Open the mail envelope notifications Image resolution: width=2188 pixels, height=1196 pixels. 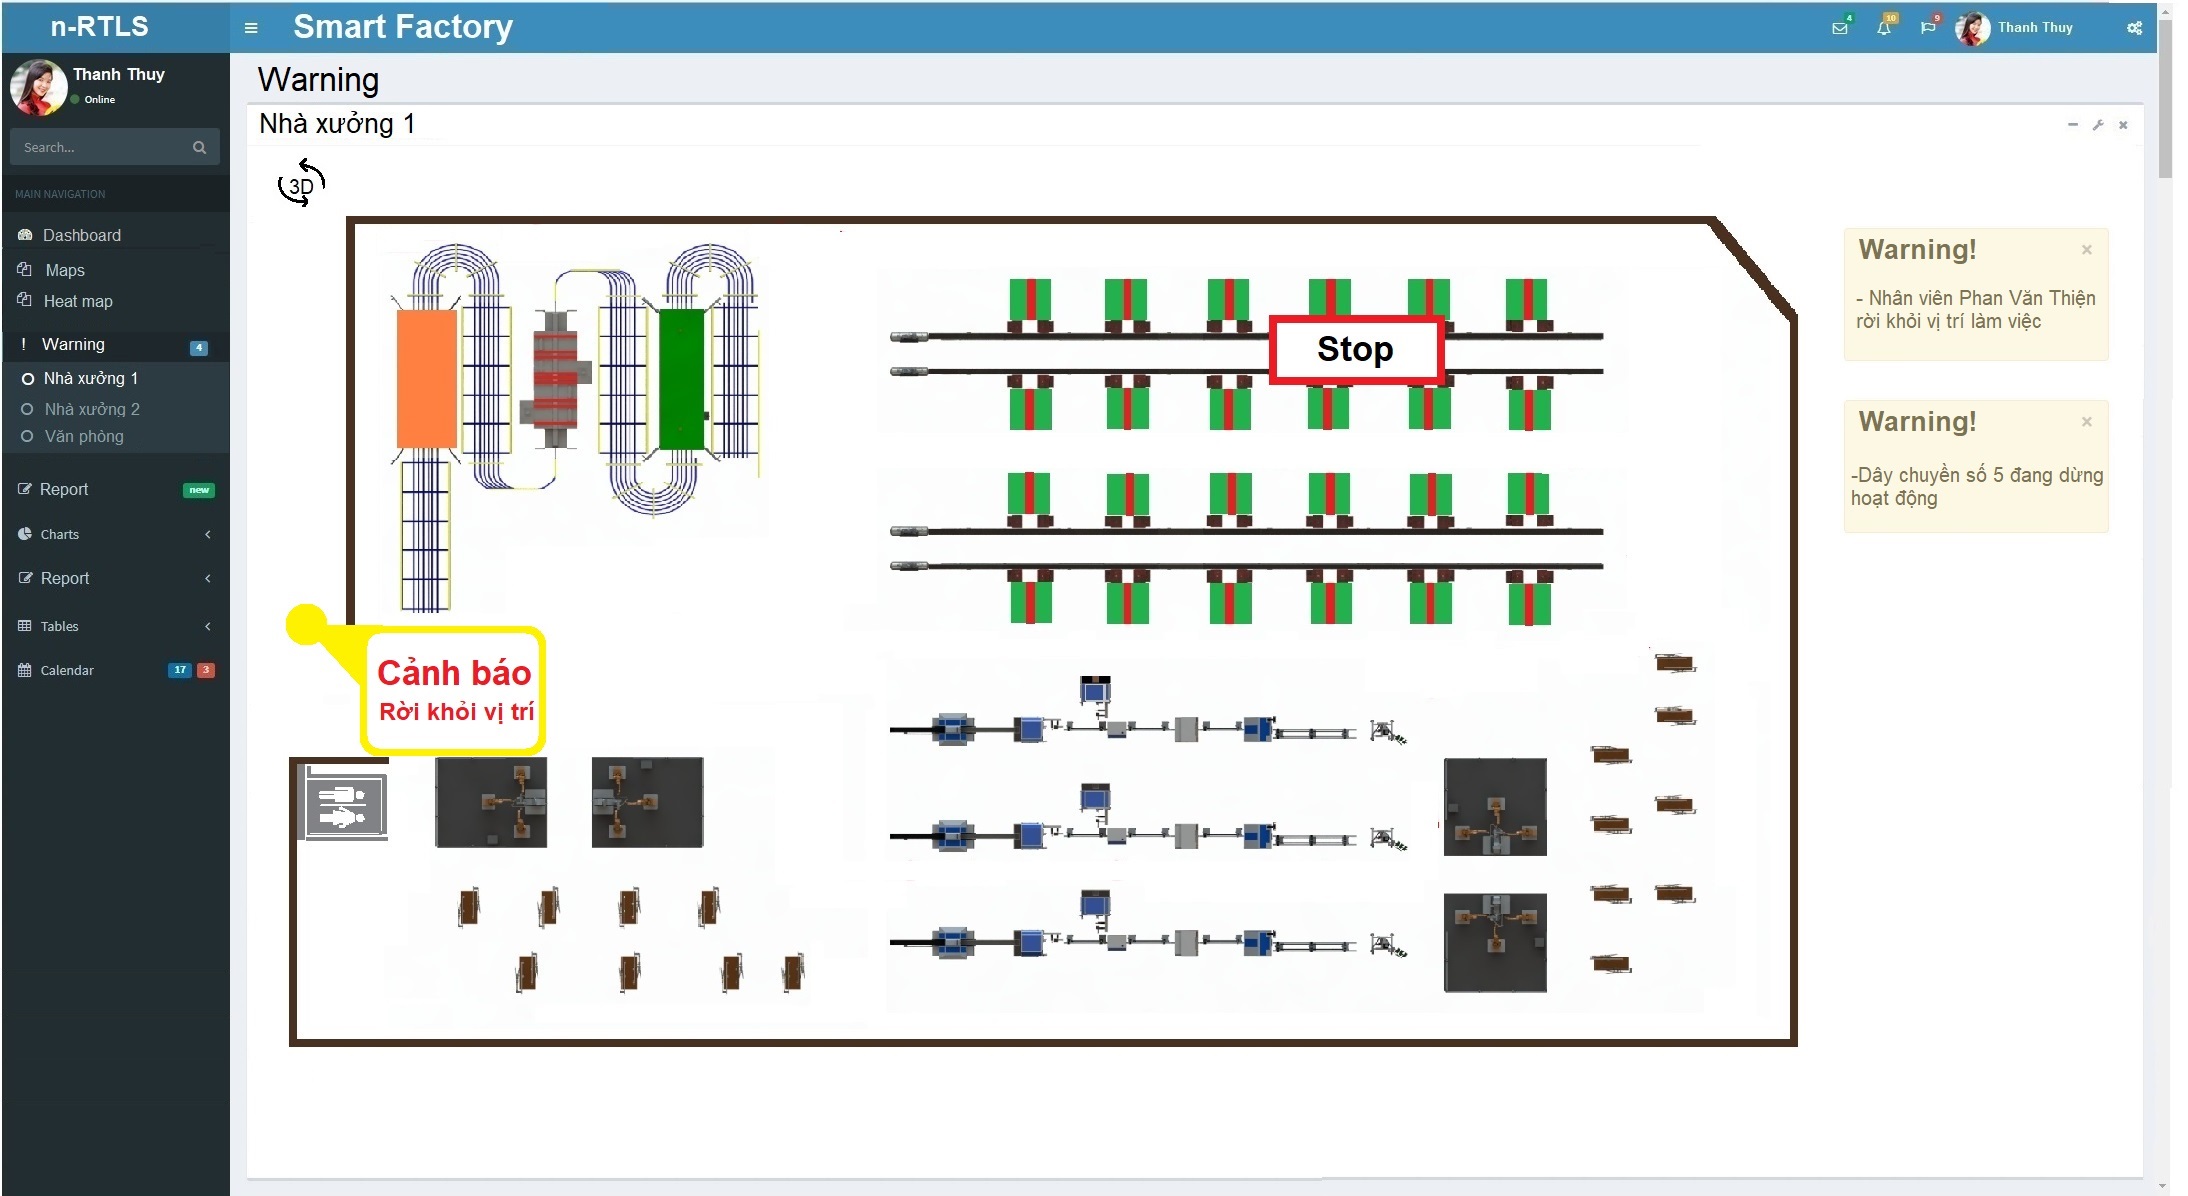click(x=1839, y=28)
